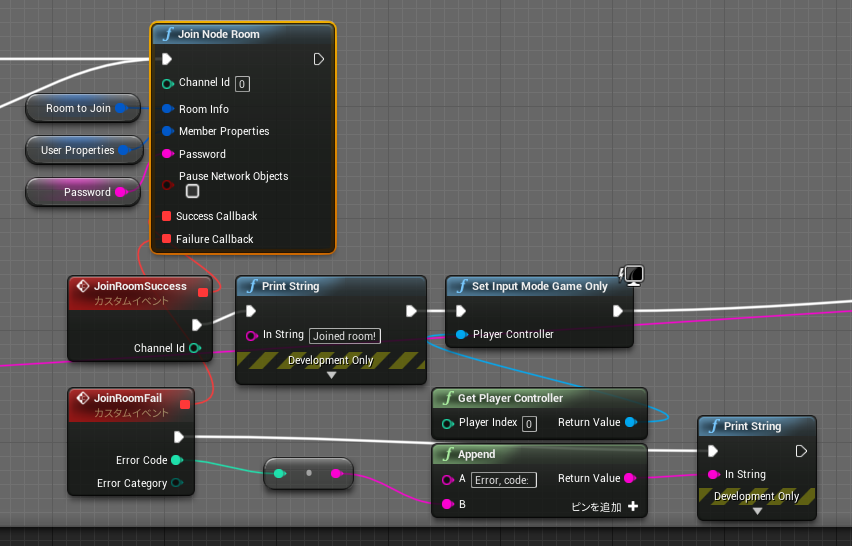Click the Pause Network Objects pin

[167, 185]
